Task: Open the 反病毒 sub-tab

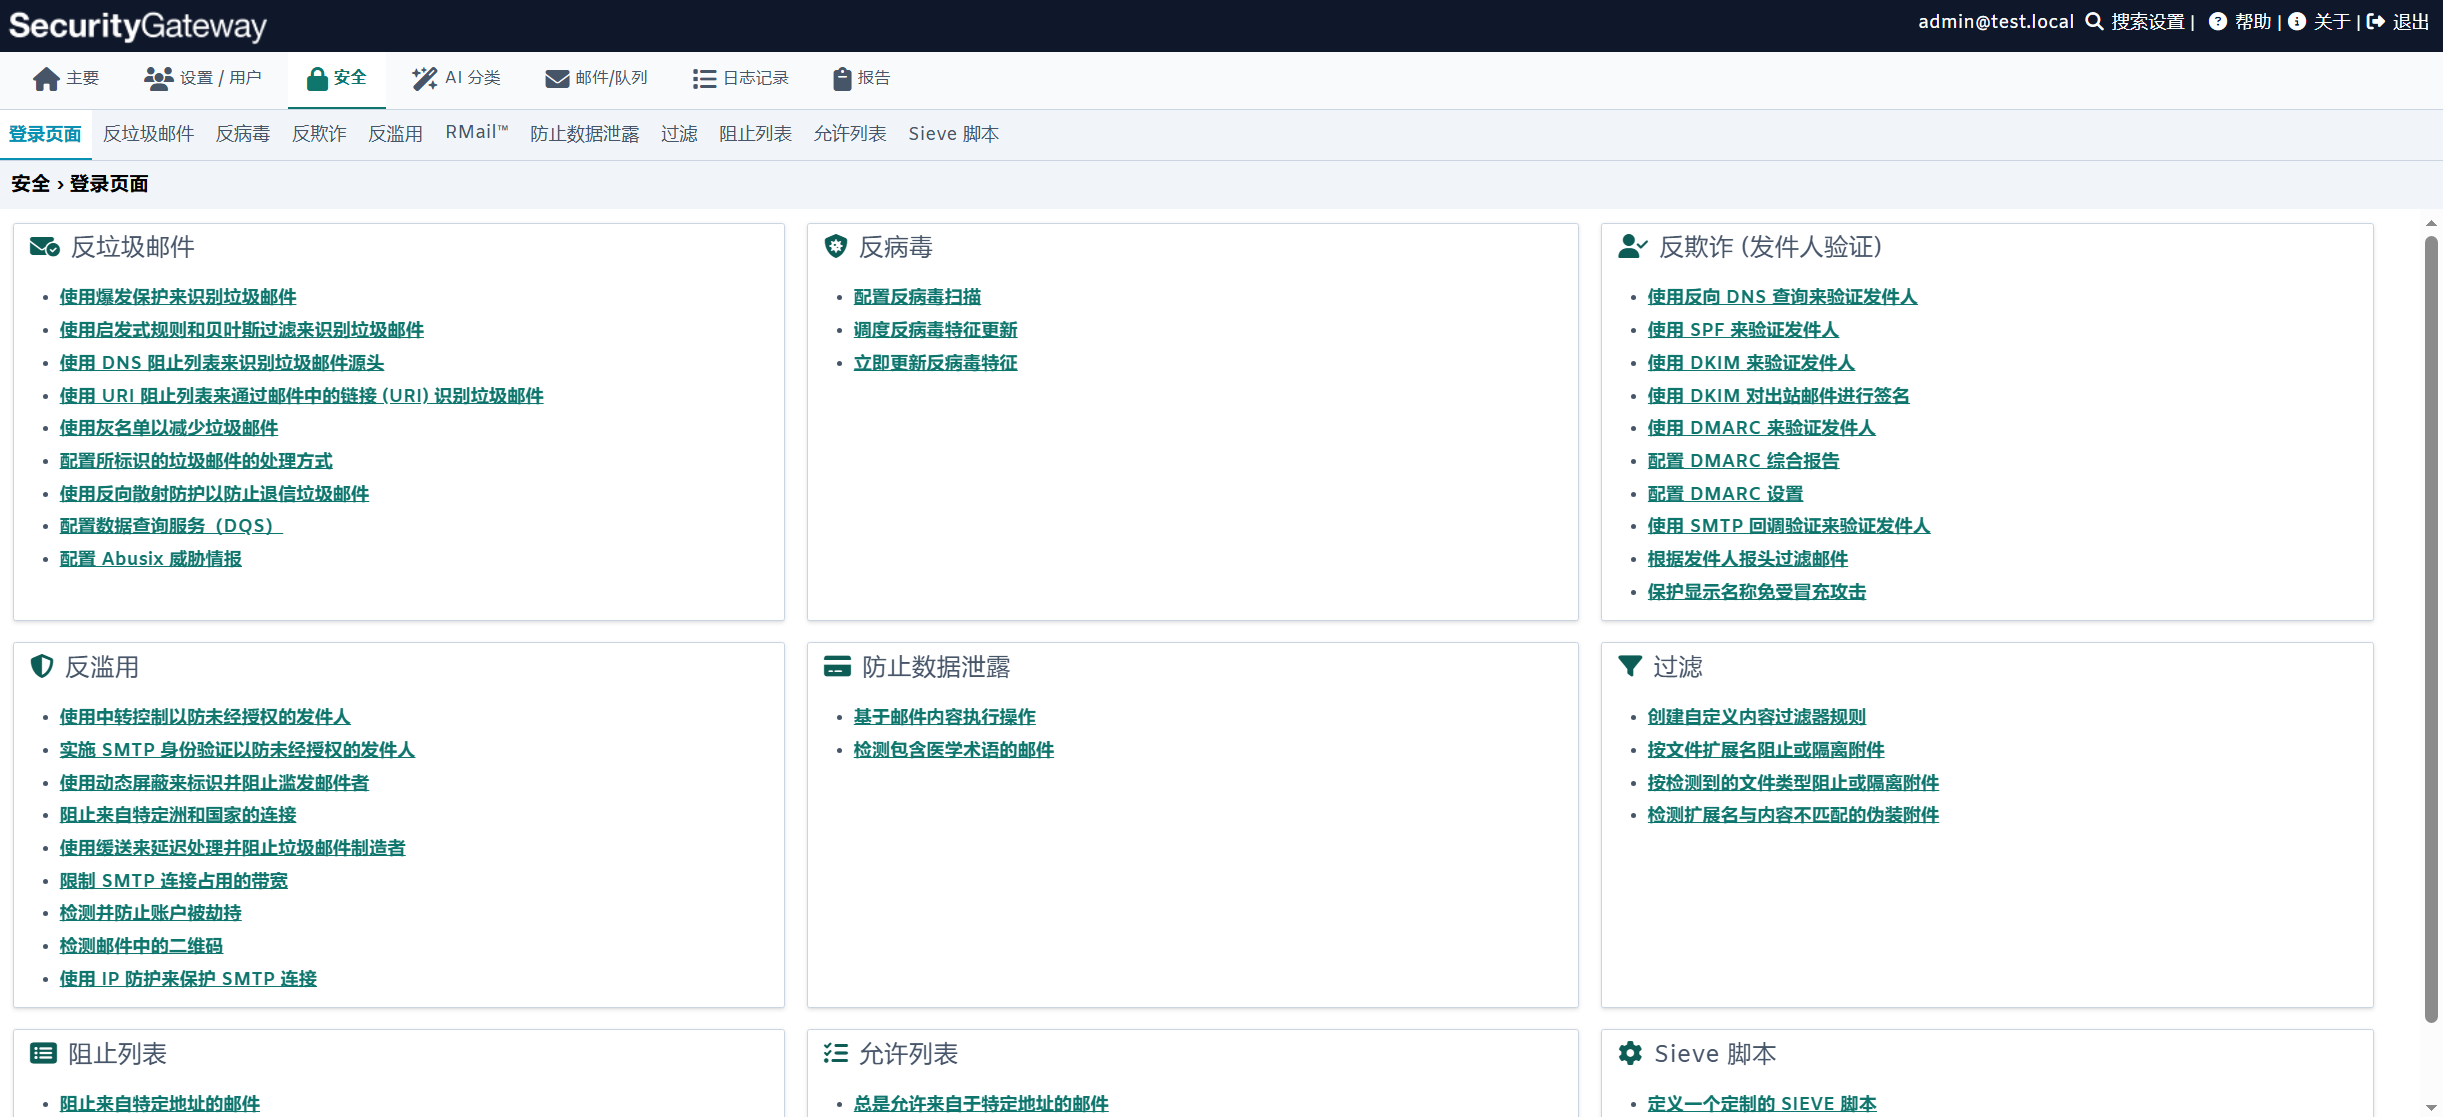Action: pos(243,134)
